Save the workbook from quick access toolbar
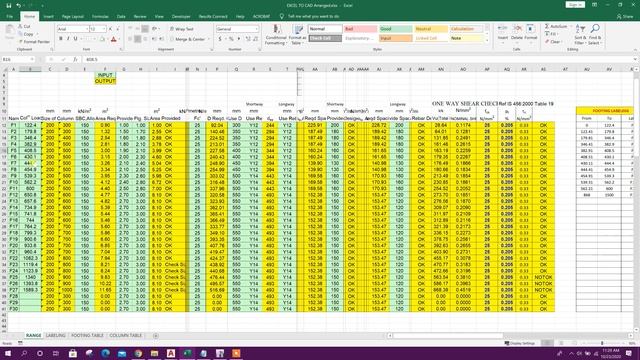640x360 pixels. pyautogui.click(x=9, y=6)
